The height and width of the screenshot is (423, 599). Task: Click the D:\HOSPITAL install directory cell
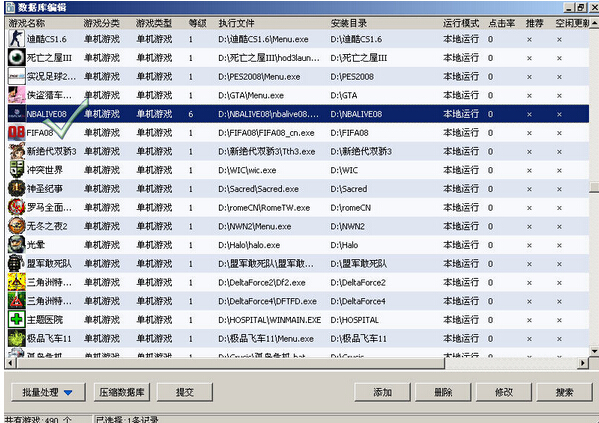click(355, 320)
